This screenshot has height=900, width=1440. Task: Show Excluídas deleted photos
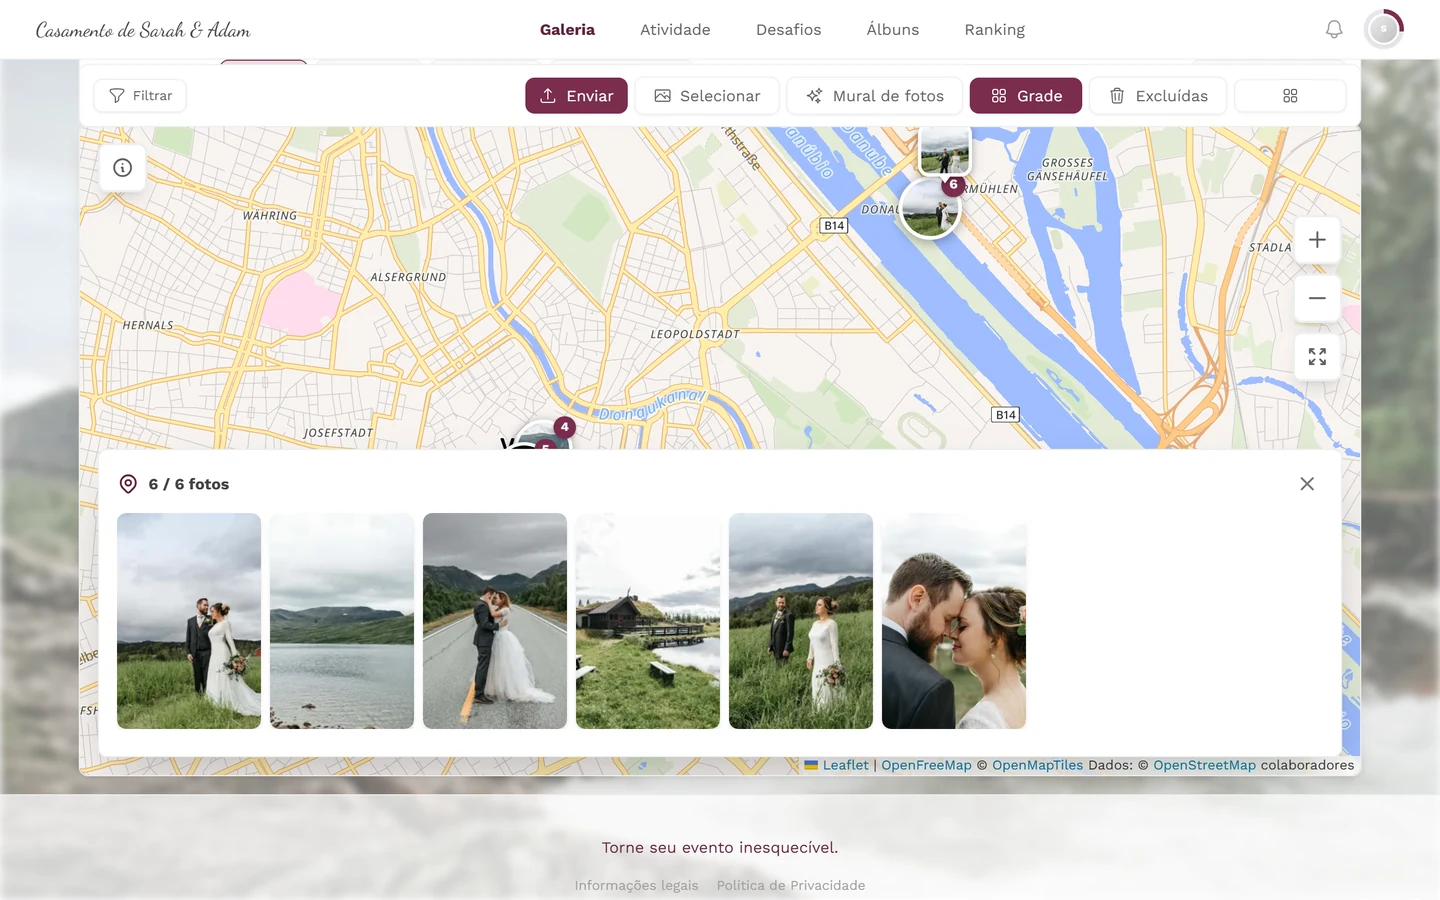coord(1158,96)
